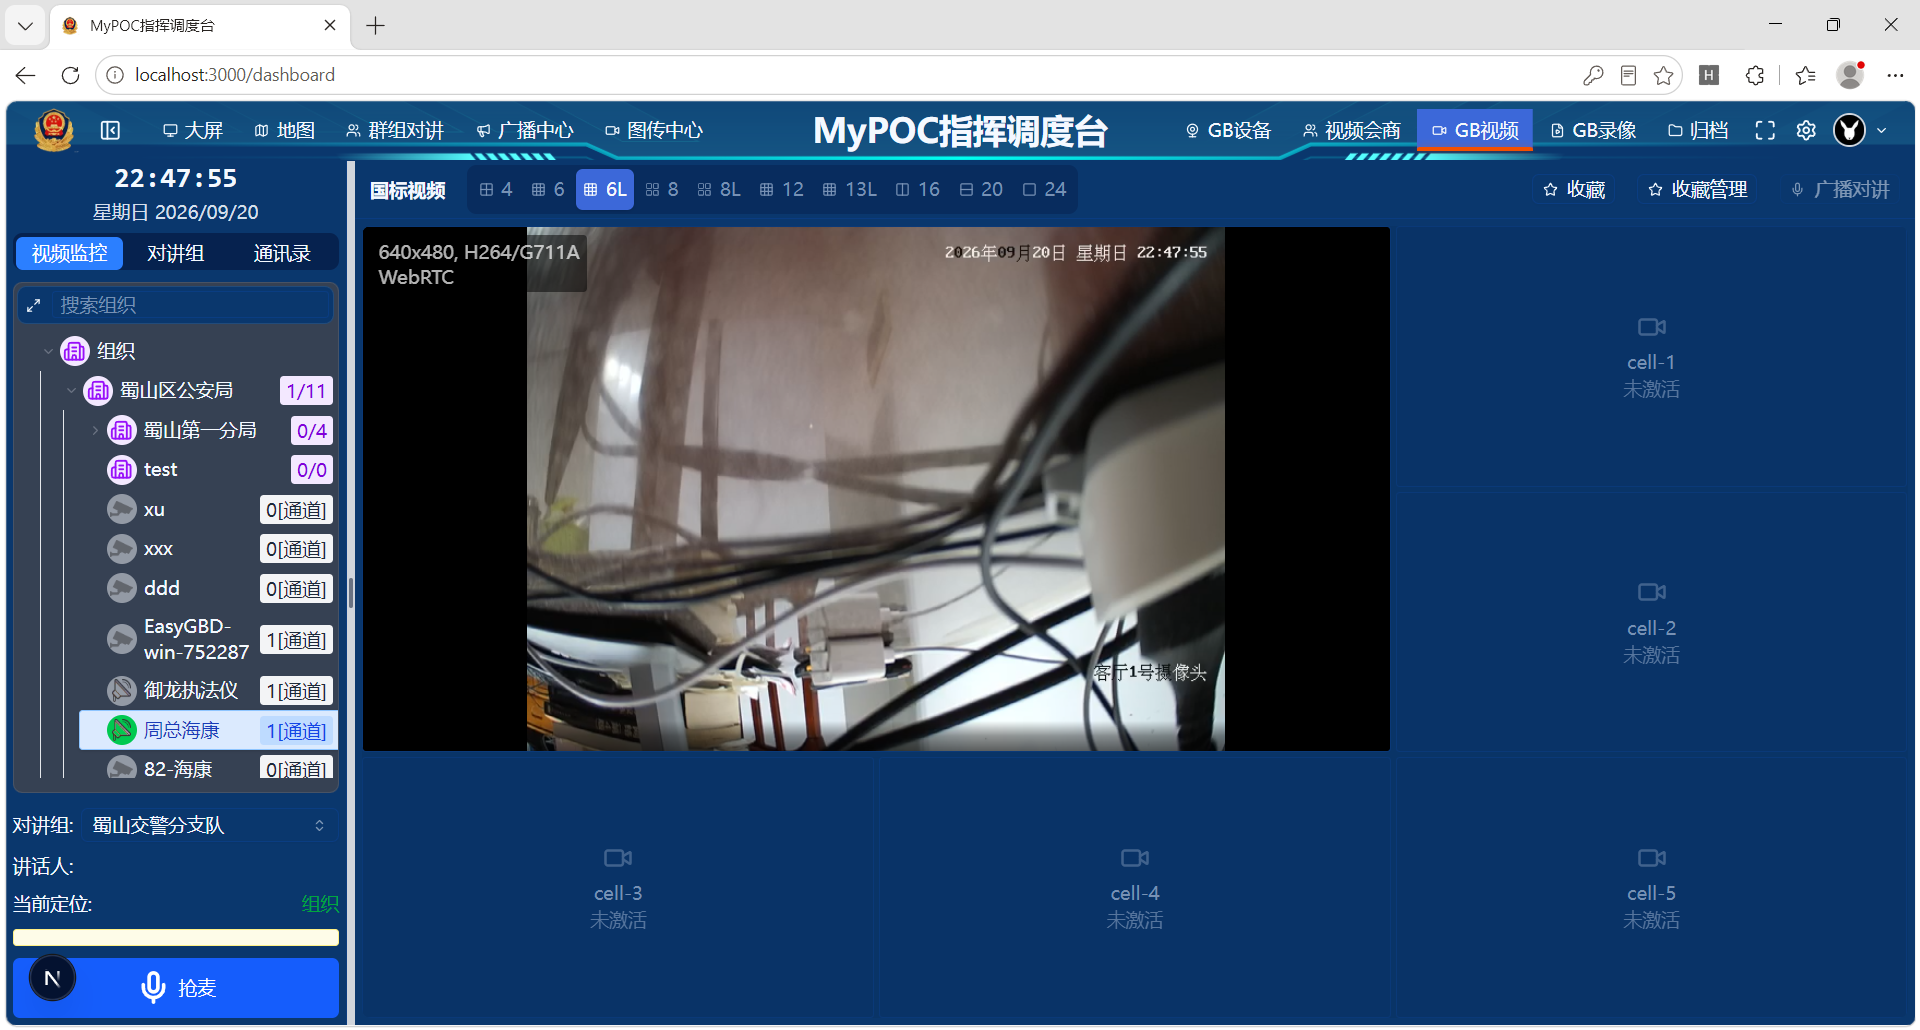Click camera icon in cell-3
The height and width of the screenshot is (1030, 1920).
pos(618,858)
